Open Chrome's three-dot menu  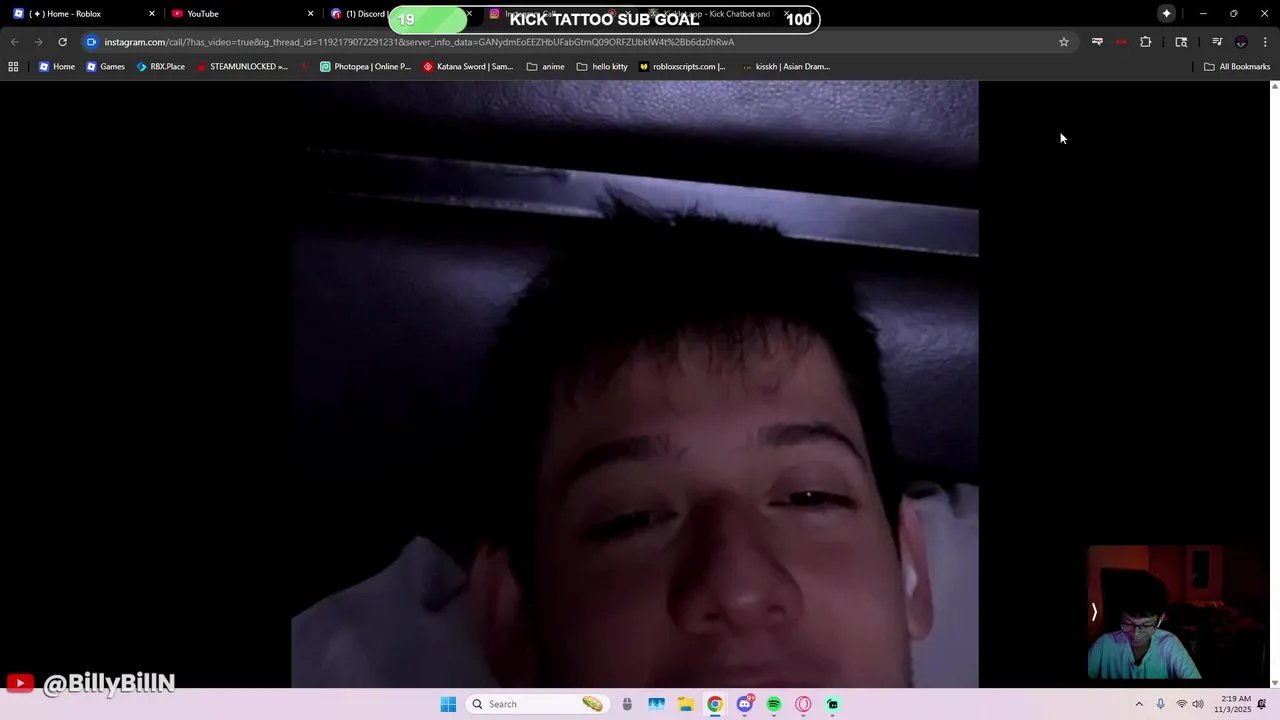(1265, 42)
